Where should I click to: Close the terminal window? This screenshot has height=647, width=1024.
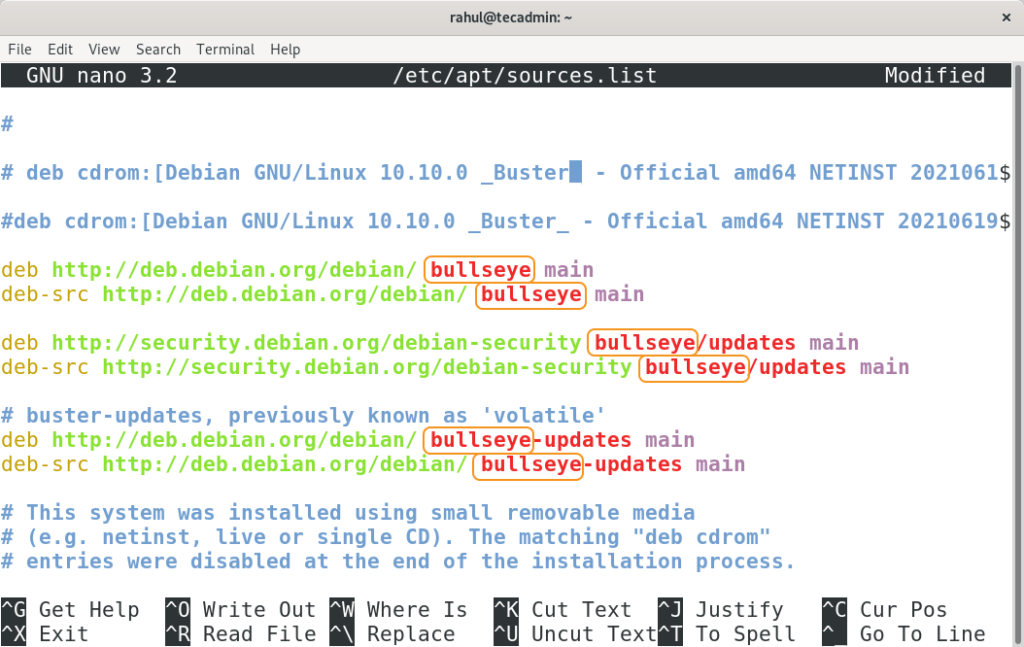1005,17
